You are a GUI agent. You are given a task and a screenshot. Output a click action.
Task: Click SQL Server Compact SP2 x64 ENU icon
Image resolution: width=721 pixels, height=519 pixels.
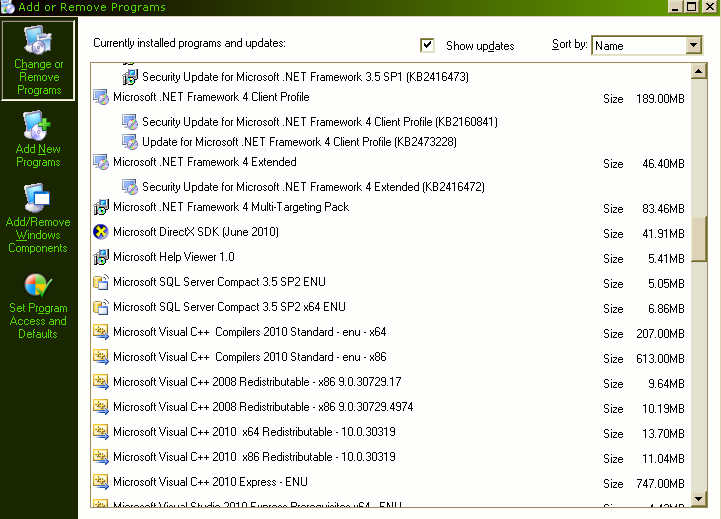click(101, 307)
